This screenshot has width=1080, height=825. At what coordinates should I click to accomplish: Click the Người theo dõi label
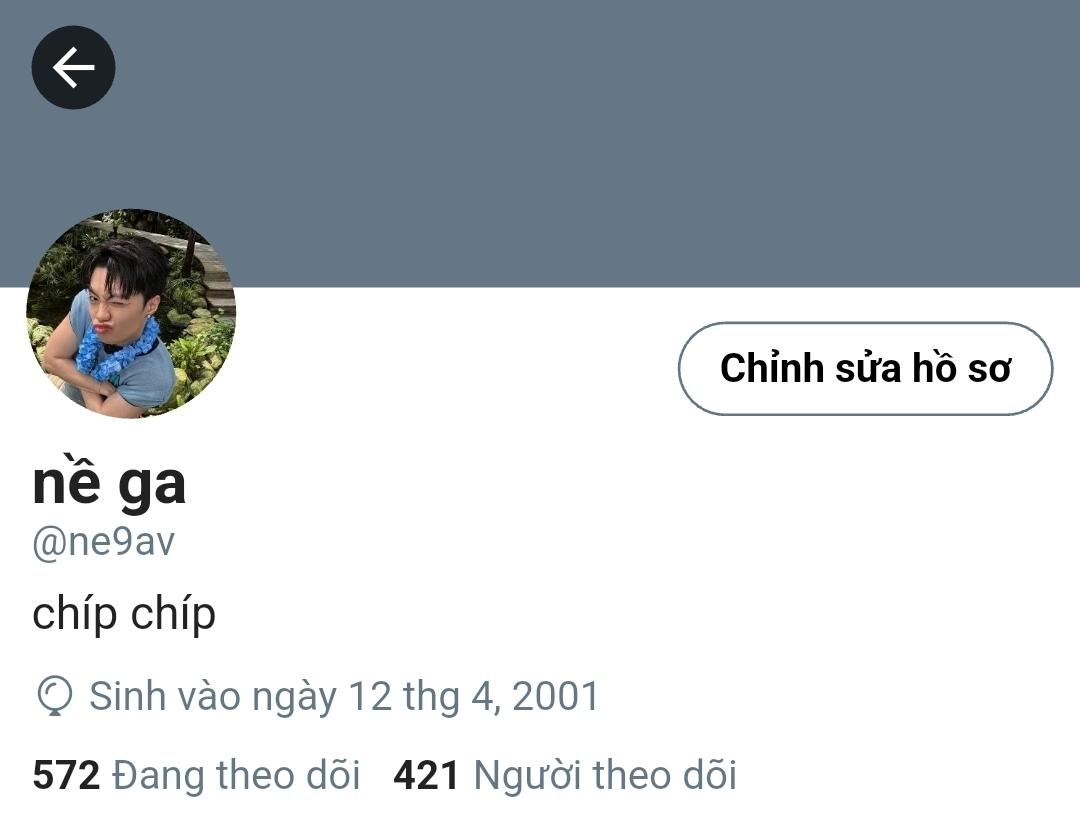click(605, 775)
